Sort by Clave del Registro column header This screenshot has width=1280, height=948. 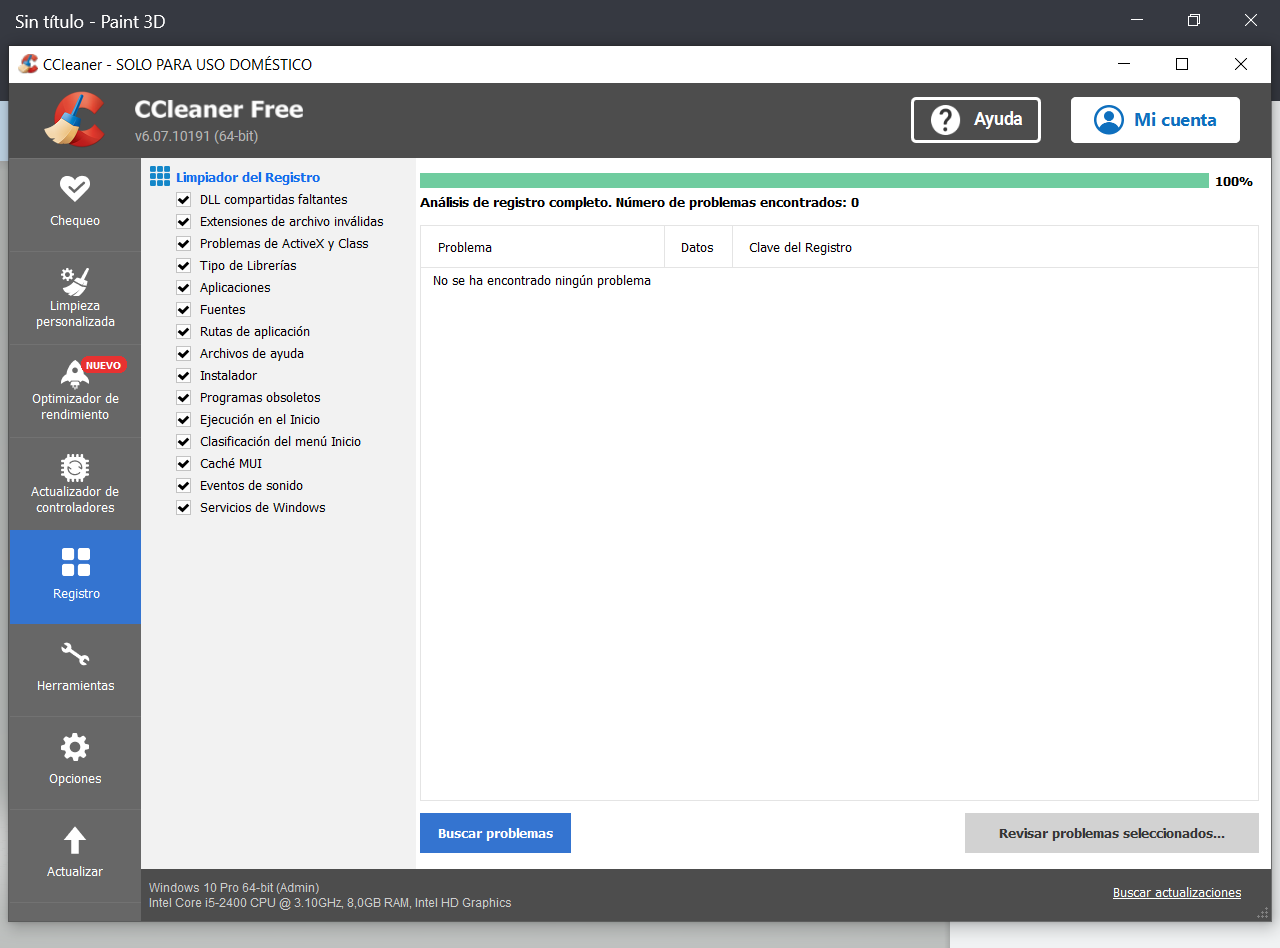(995, 247)
